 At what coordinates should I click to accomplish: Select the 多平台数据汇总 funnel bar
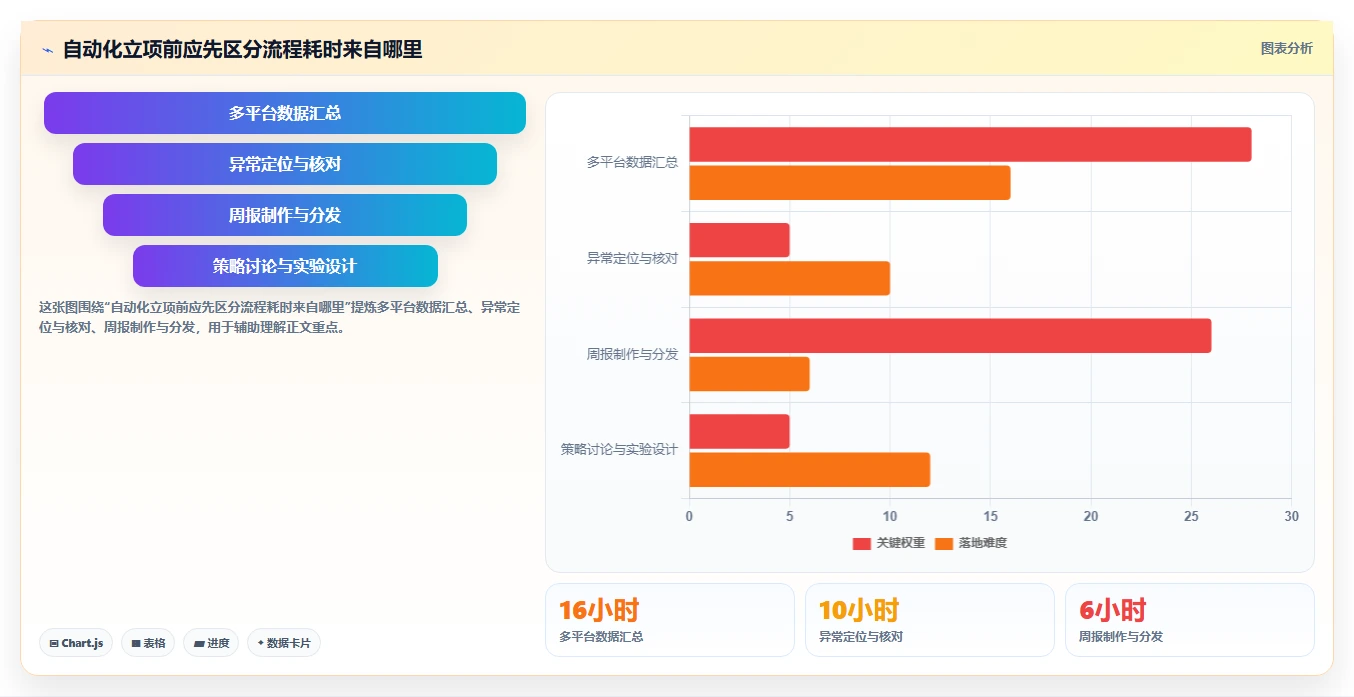[x=285, y=113]
